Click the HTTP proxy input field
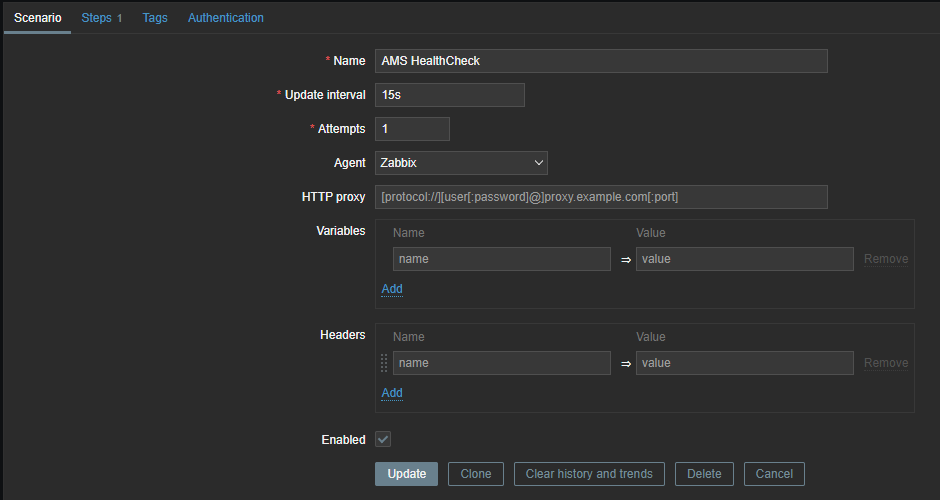 601,197
